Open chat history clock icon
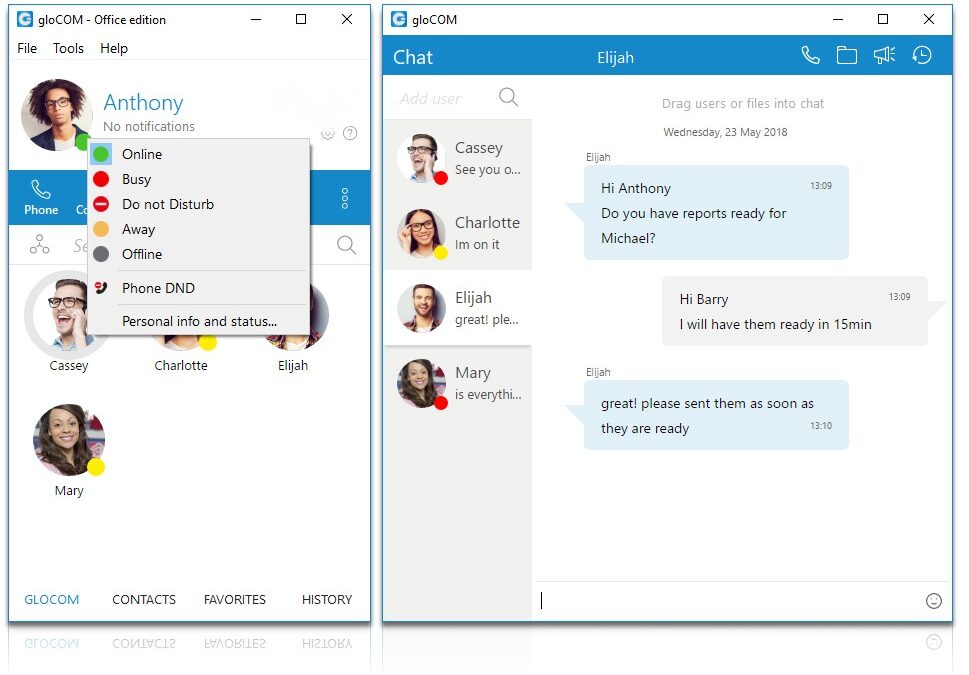 click(x=922, y=56)
